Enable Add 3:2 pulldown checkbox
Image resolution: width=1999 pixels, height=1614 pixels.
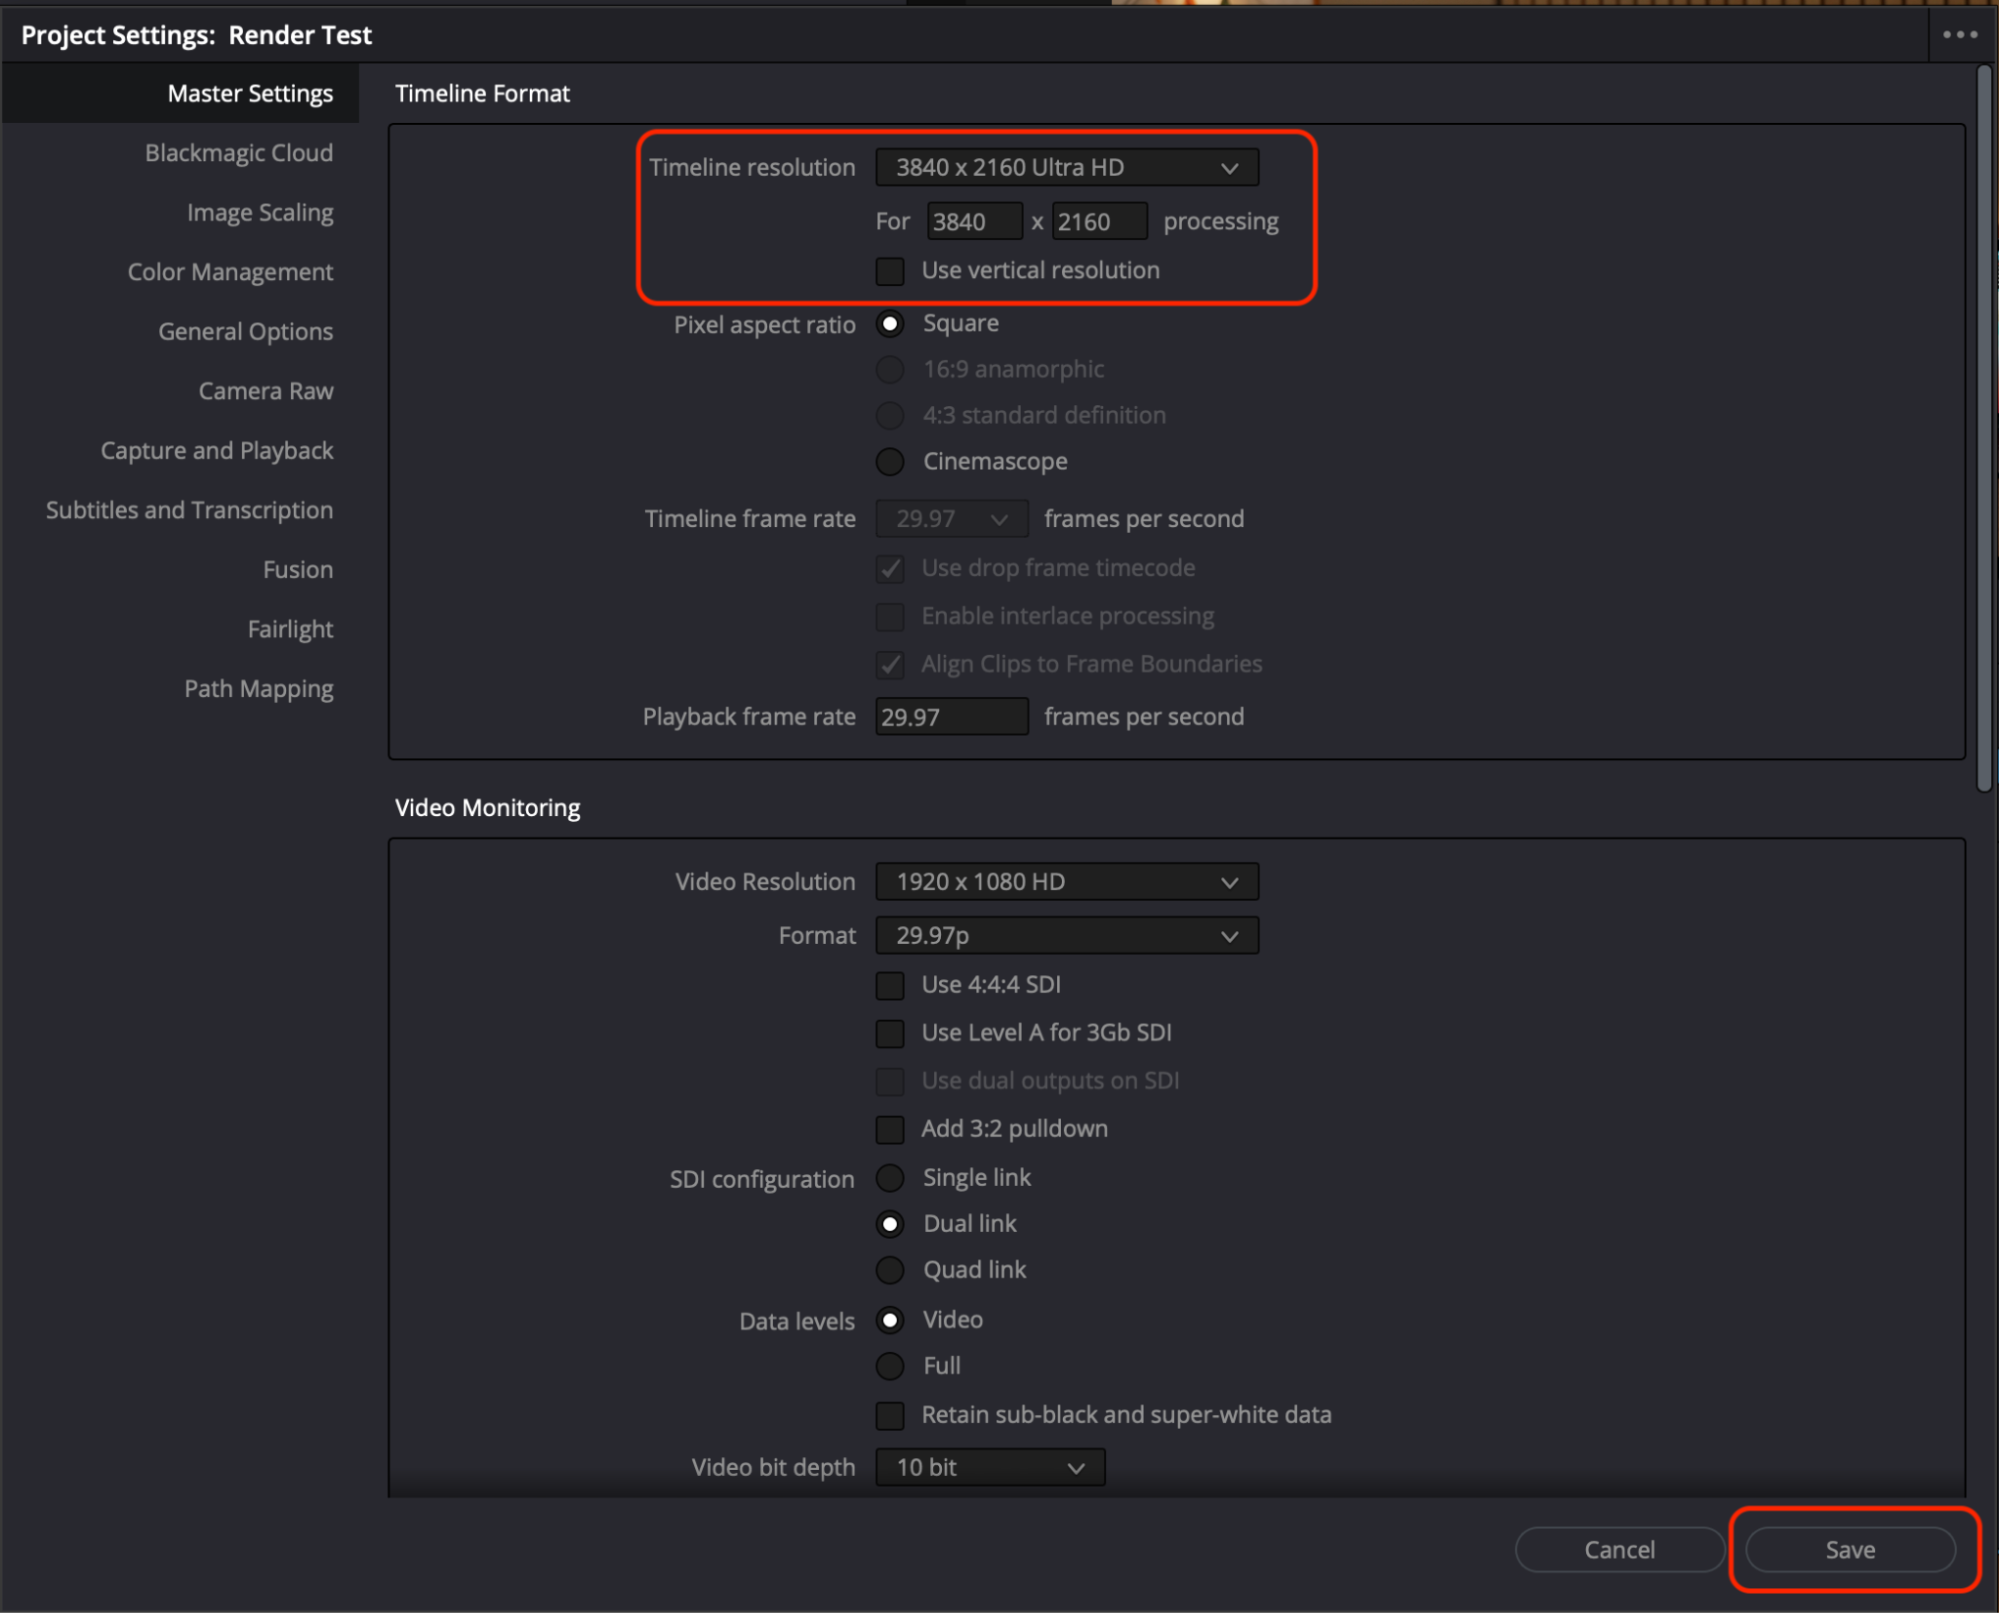click(x=889, y=1130)
